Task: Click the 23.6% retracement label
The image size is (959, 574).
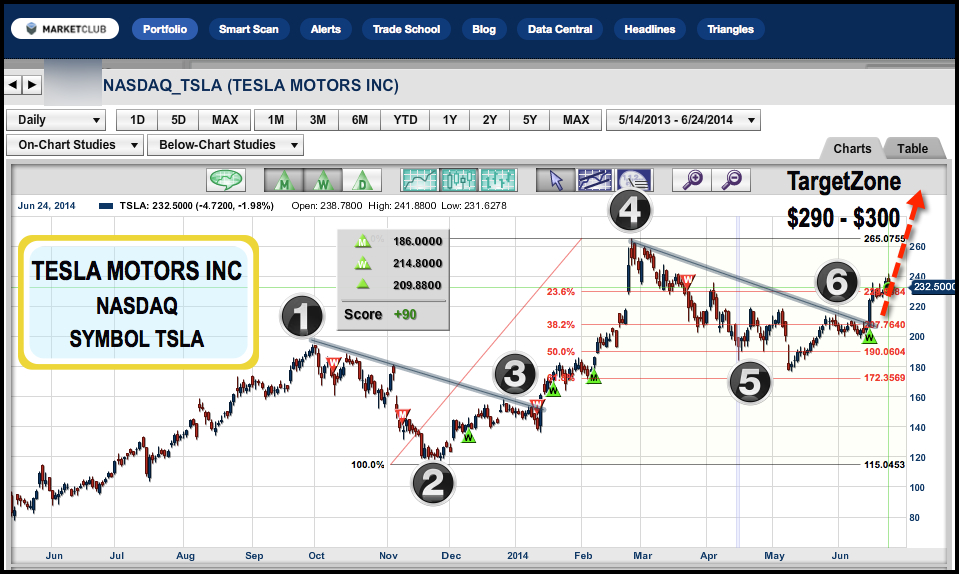Action: (x=561, y=292)
